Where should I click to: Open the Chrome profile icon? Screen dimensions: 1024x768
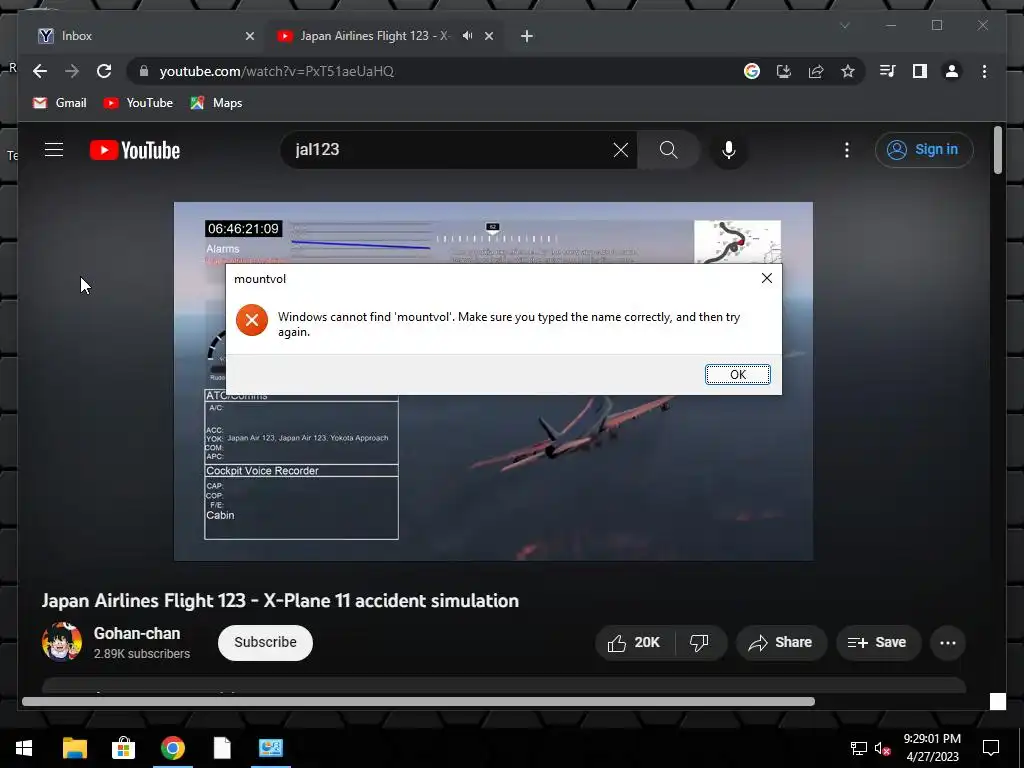(x=952, y=71)
